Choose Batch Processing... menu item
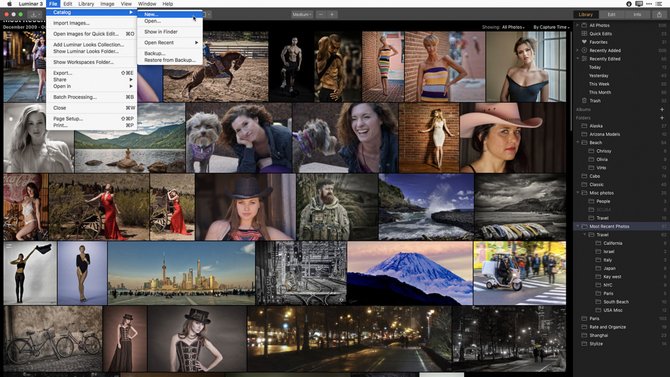The width and height of the screenshot is (670, 377). pos(91,97)
